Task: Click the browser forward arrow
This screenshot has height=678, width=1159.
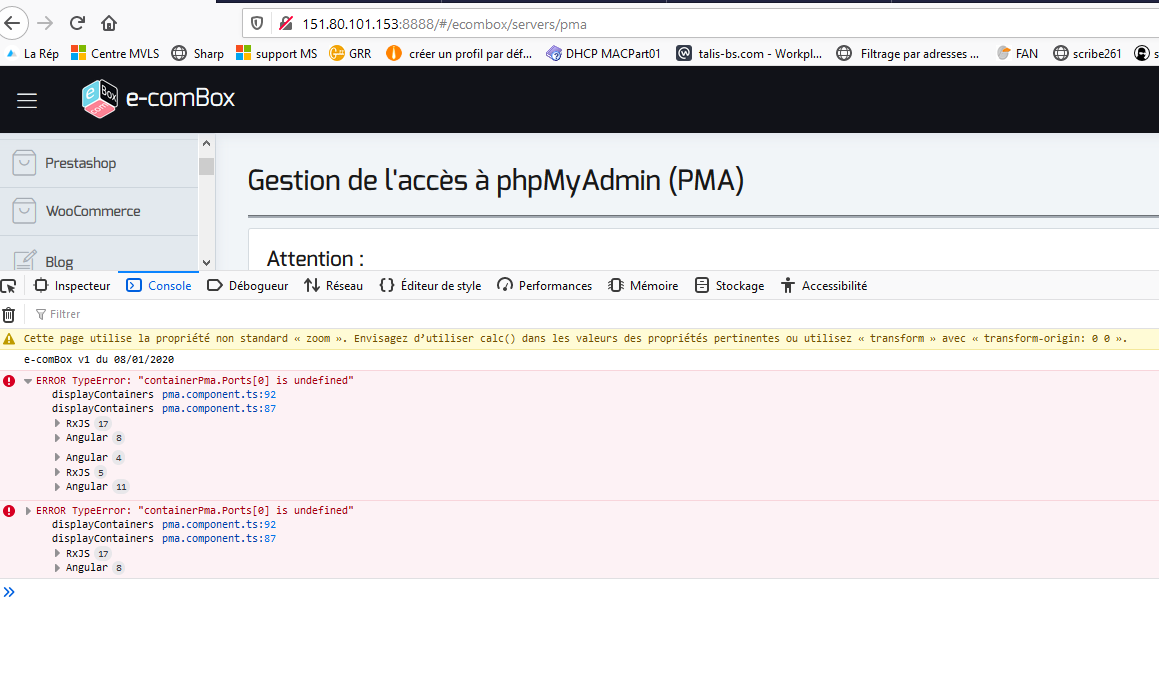Action: point(45,23)
